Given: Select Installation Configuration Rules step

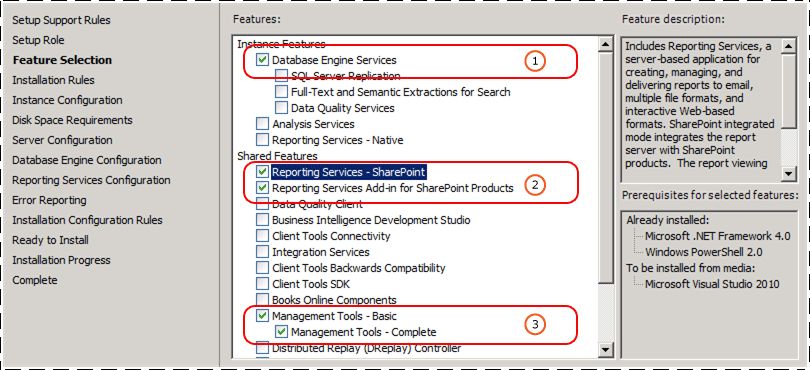Looking at the screenshot, I should coord(87,220).
